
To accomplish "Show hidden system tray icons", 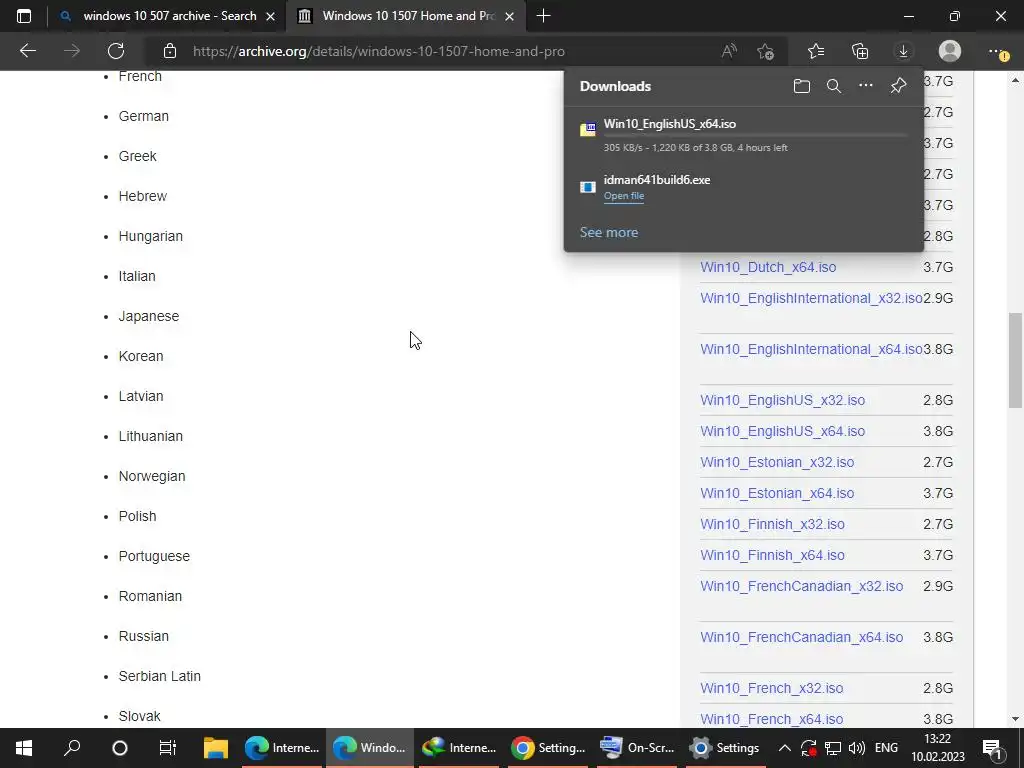I will click(785, 748).
